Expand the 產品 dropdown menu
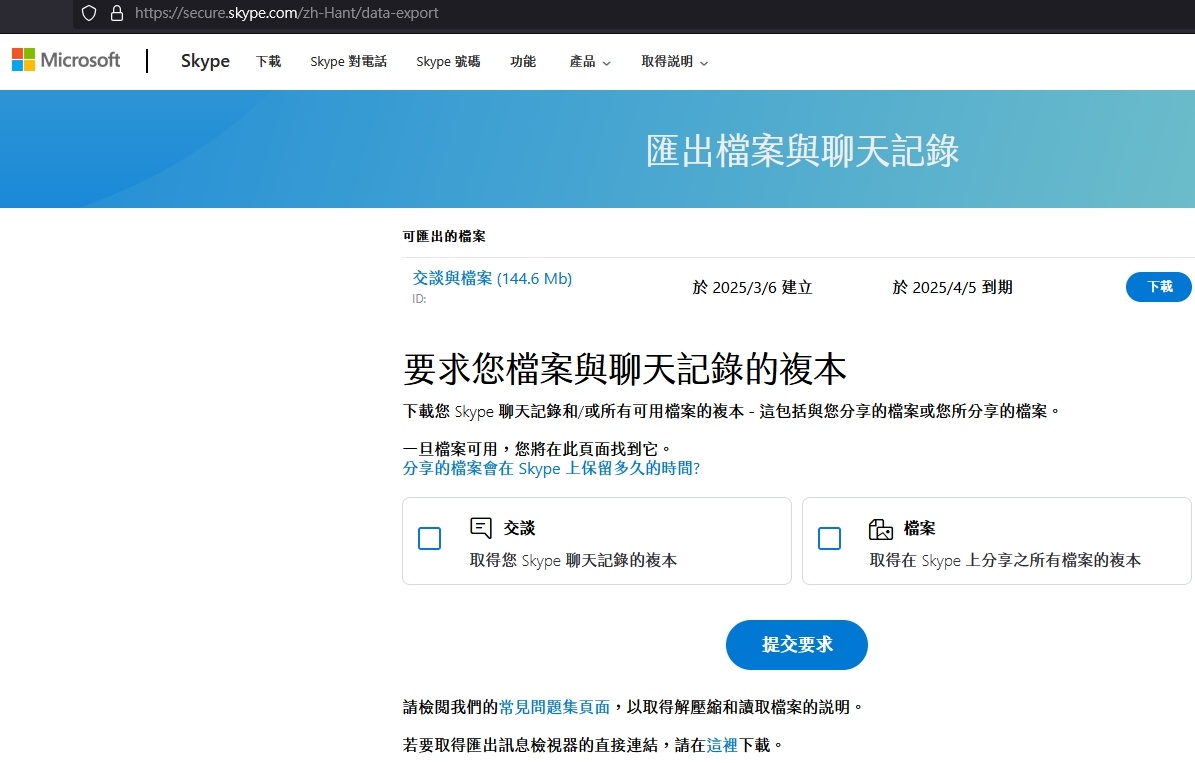The image size is (1195, 763). (590, 62)
